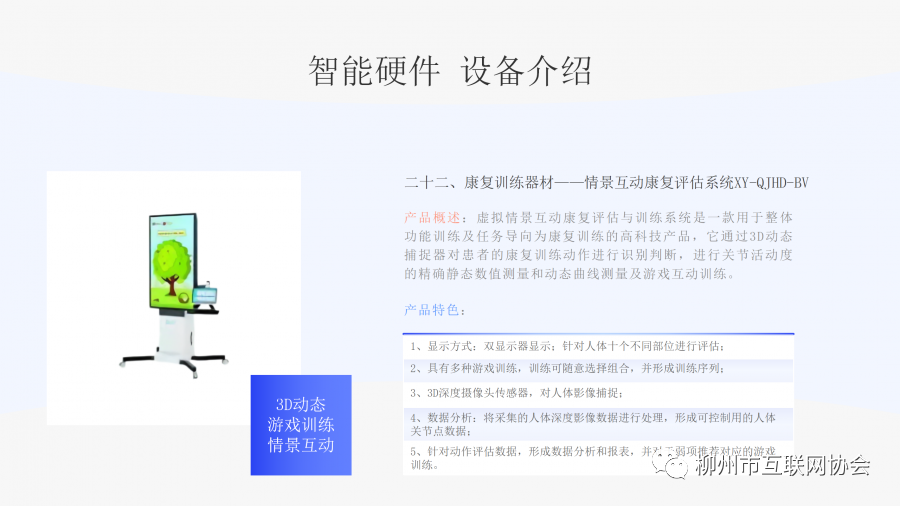Select feature row 5、针对动作评估数据

coord(598,458)
